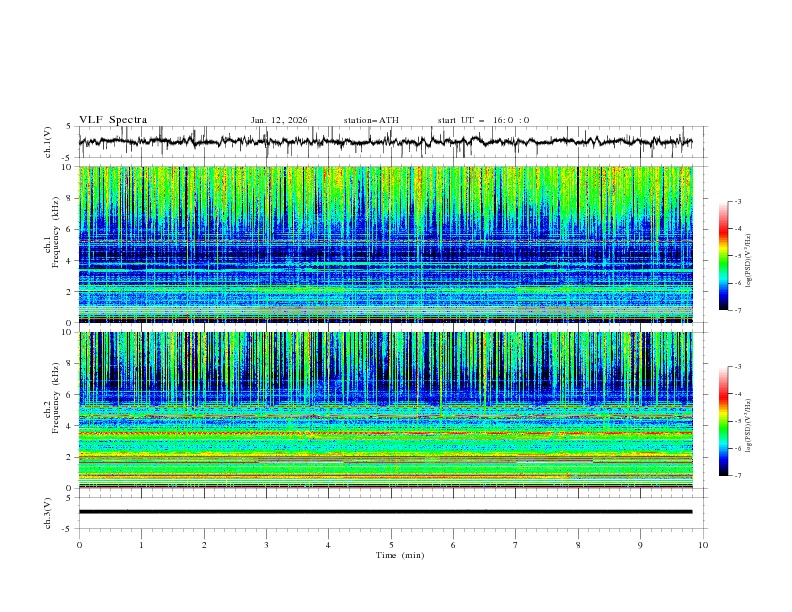Image resolution: width=792 pixels, height=612 pixels.
Task: Click the 'station=ATH' label
Action: tap(371, 120)
